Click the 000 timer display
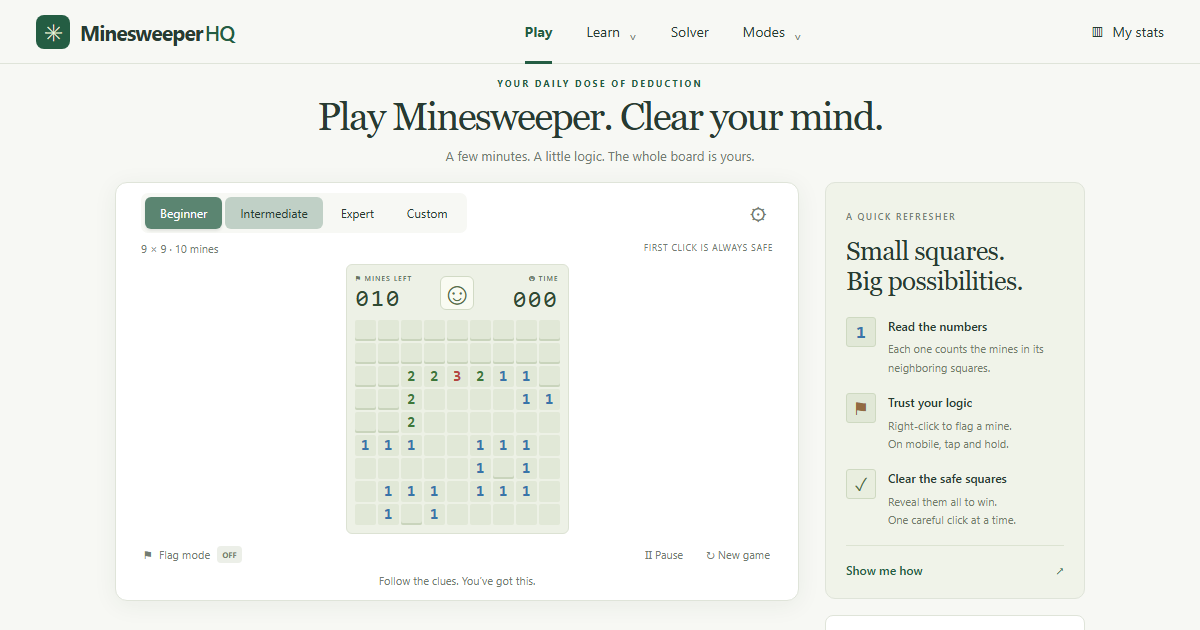1200x630 pixels. (x=535, y=299)
